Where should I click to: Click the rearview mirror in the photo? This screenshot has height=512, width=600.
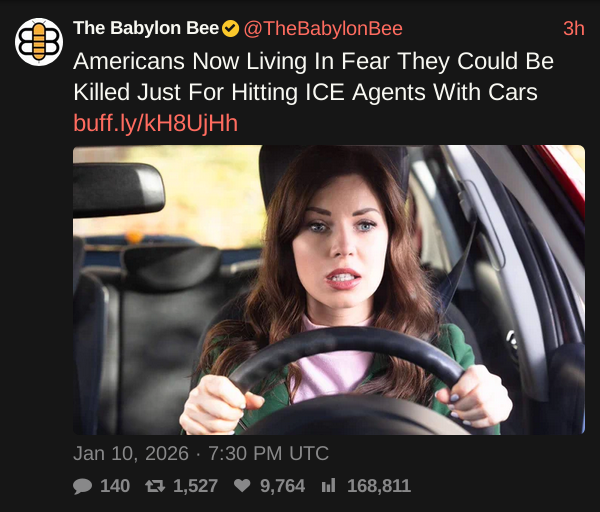(119, 190)
